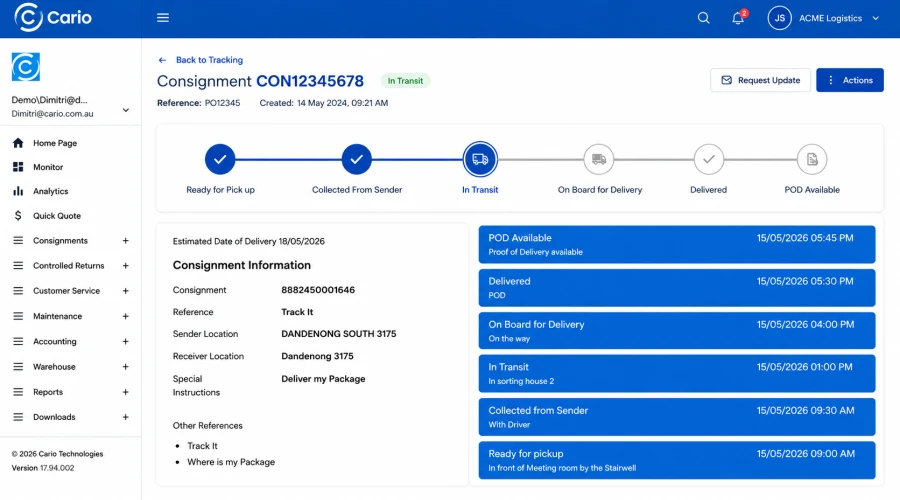Viewport: 900px width, 500px height.
Task: Click the JS user avatar
Action: (779, 18)
